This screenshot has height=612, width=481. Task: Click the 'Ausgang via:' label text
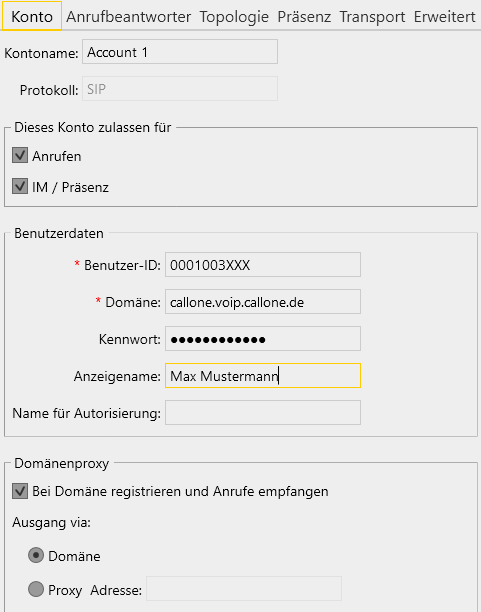tap(52, 522)
